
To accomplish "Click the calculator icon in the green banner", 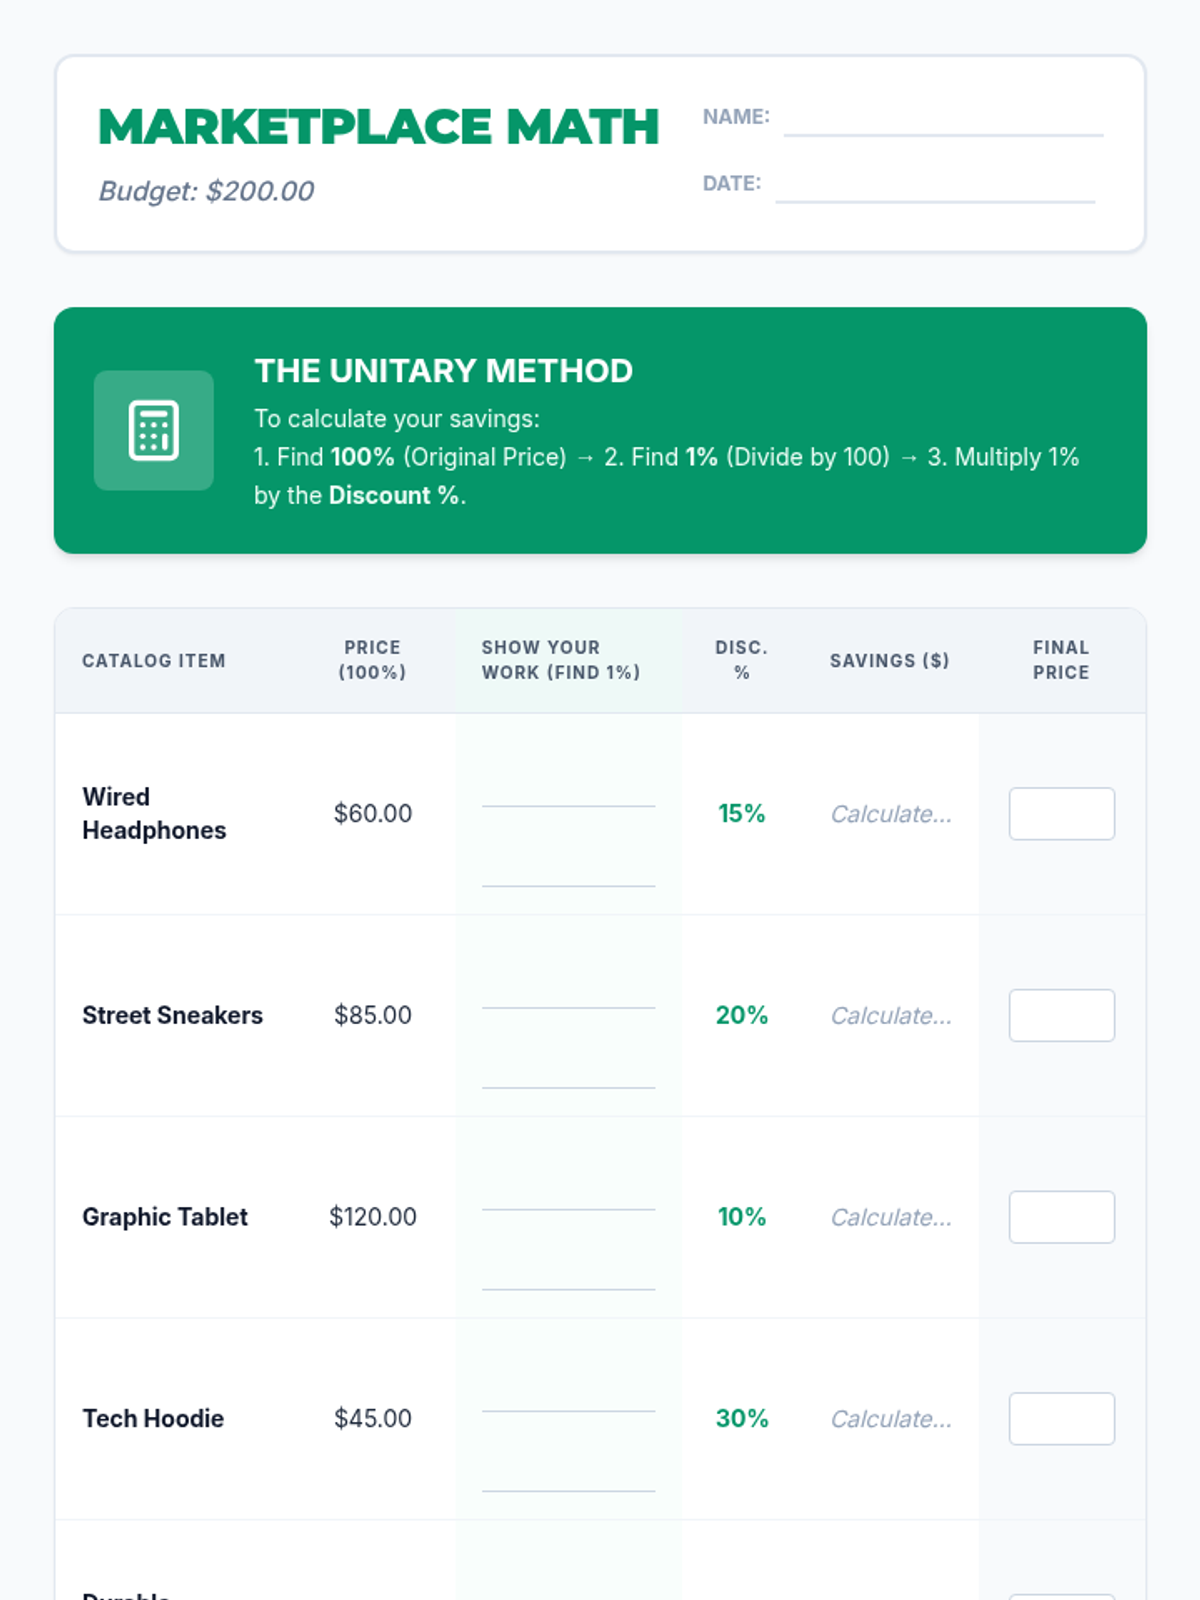I will (x=153, y=430).
